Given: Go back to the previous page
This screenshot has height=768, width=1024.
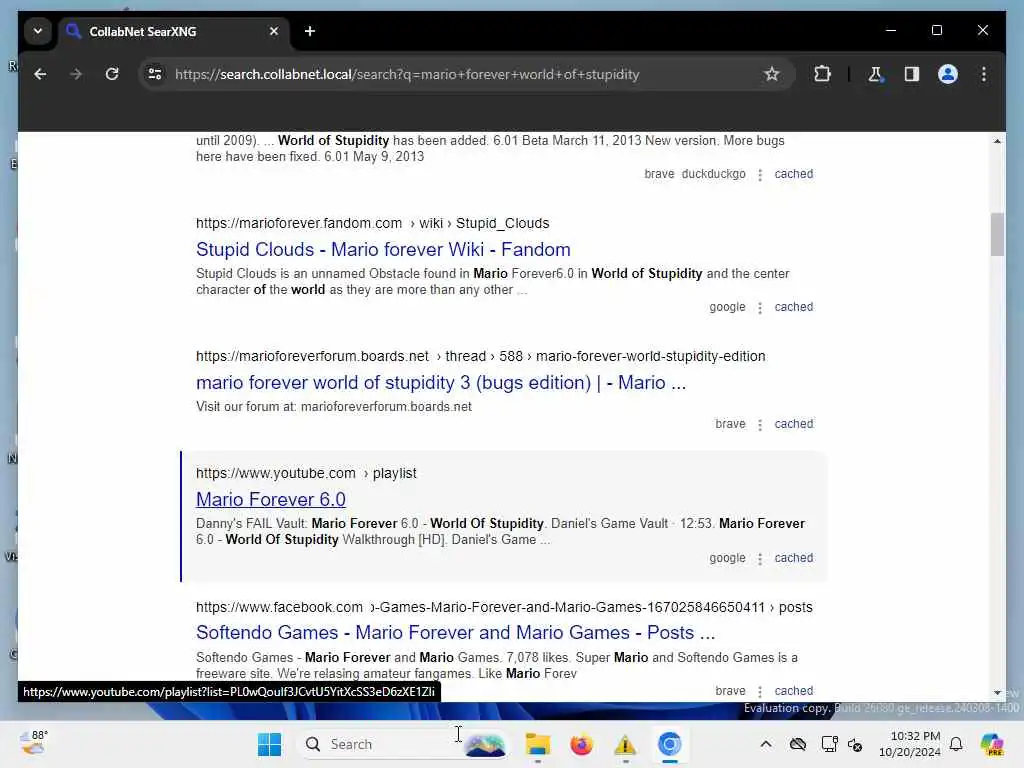Looking at the screenshot, I should (x=40, y=74).
